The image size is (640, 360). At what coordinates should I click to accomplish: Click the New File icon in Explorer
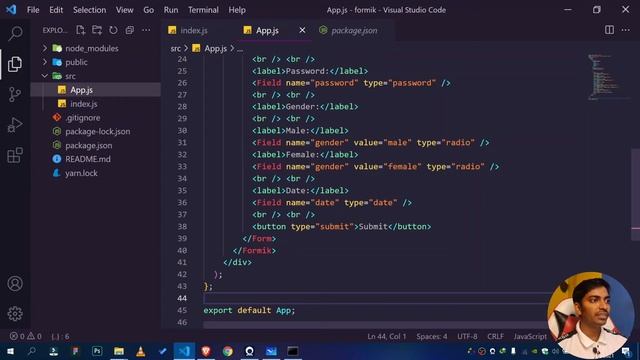pos(80,30)
